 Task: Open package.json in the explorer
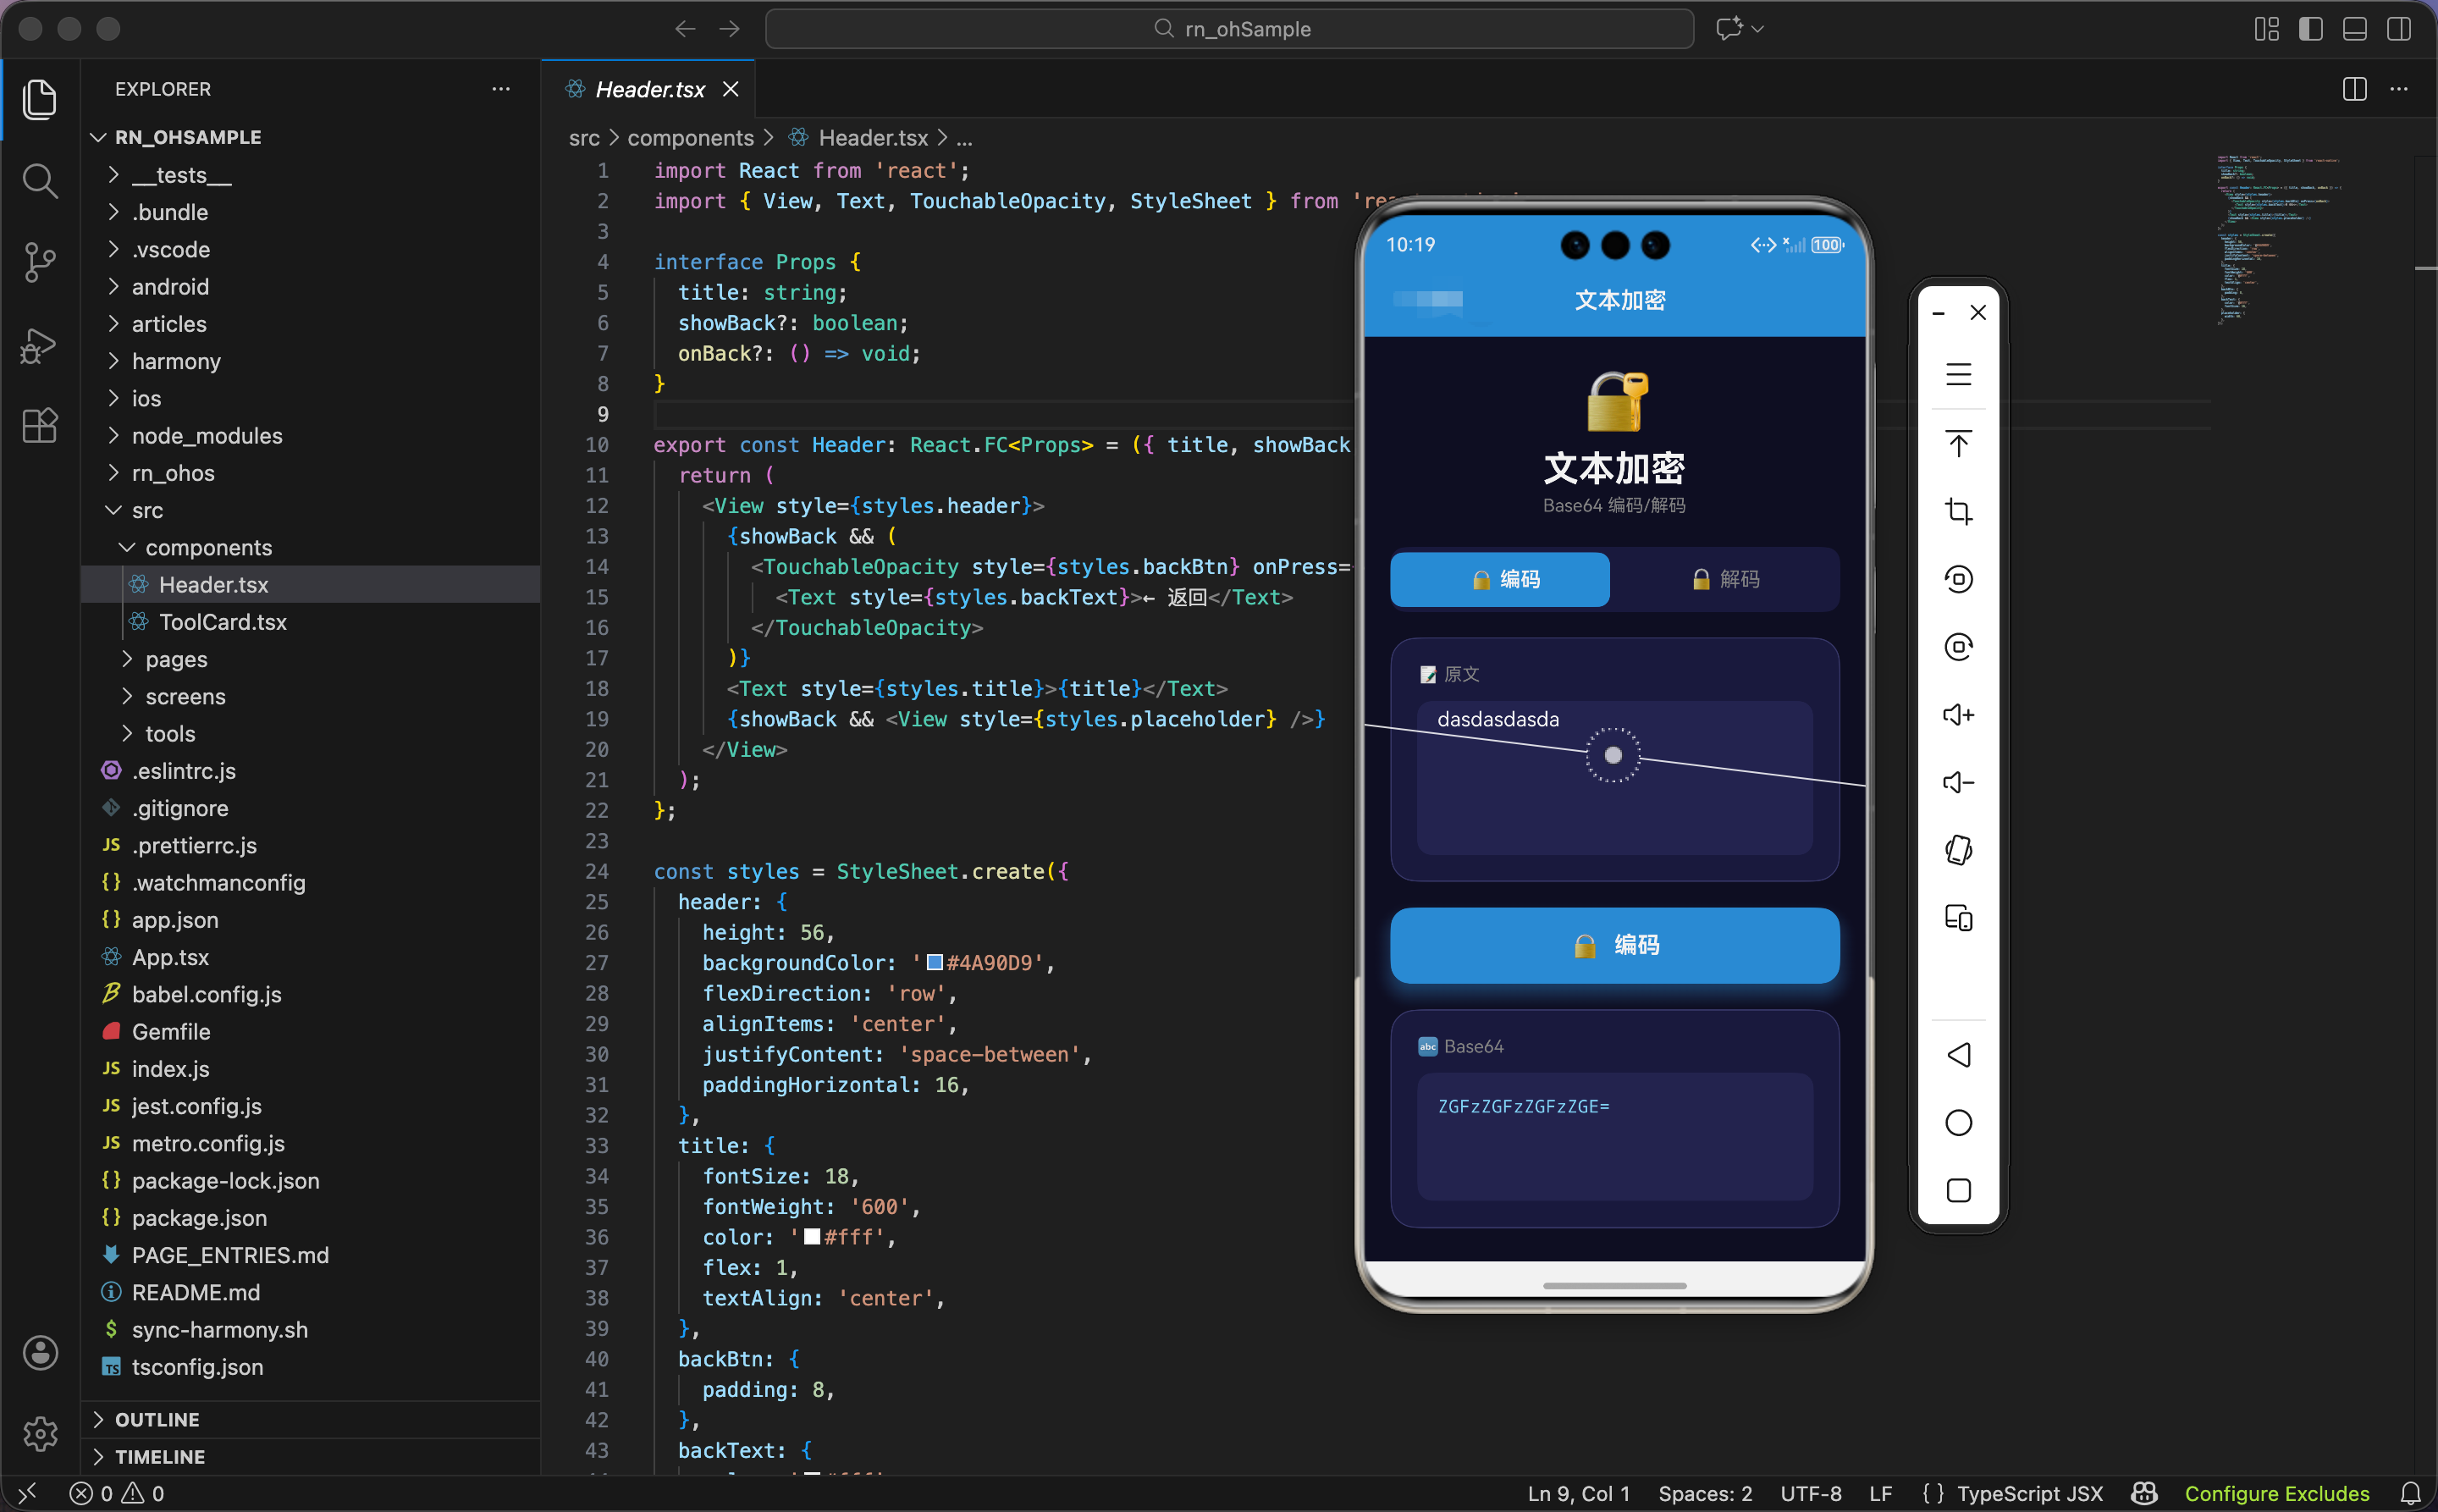click(310, 1218)
